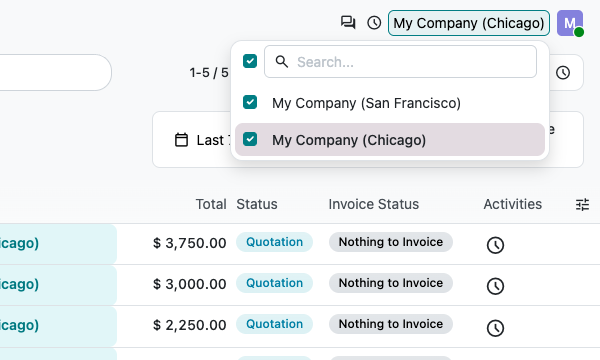
Task: Uncheck My Company (San Francisco) checkbox
Action: pyautogui.click(x=250, y=102)
